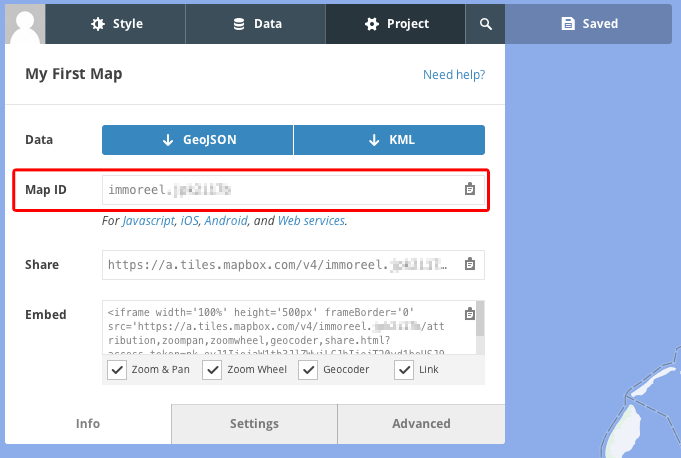Toggle the Zoom & Pan checkbox
Screen dimensions: 681x458
(117, 370)
